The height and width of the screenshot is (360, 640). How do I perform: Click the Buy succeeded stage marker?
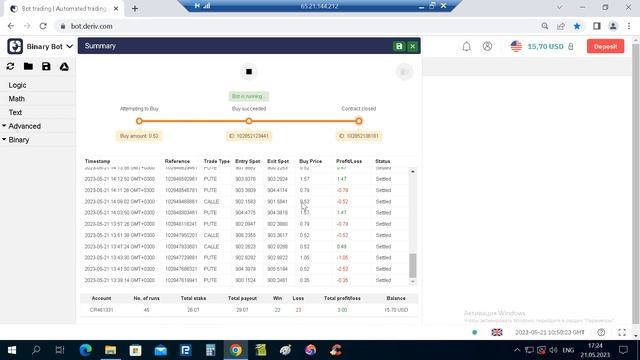(x=249, y=121)
